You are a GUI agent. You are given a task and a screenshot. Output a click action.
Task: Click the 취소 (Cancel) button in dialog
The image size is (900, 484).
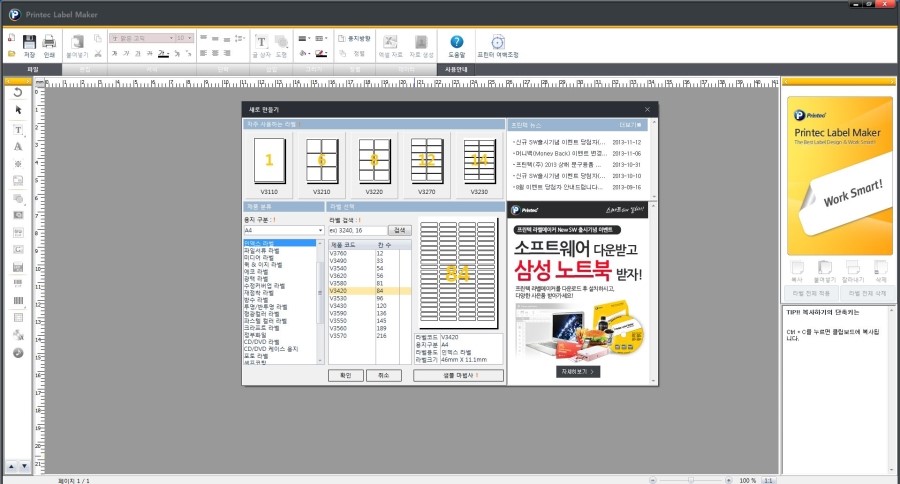(x=383, y=375)
